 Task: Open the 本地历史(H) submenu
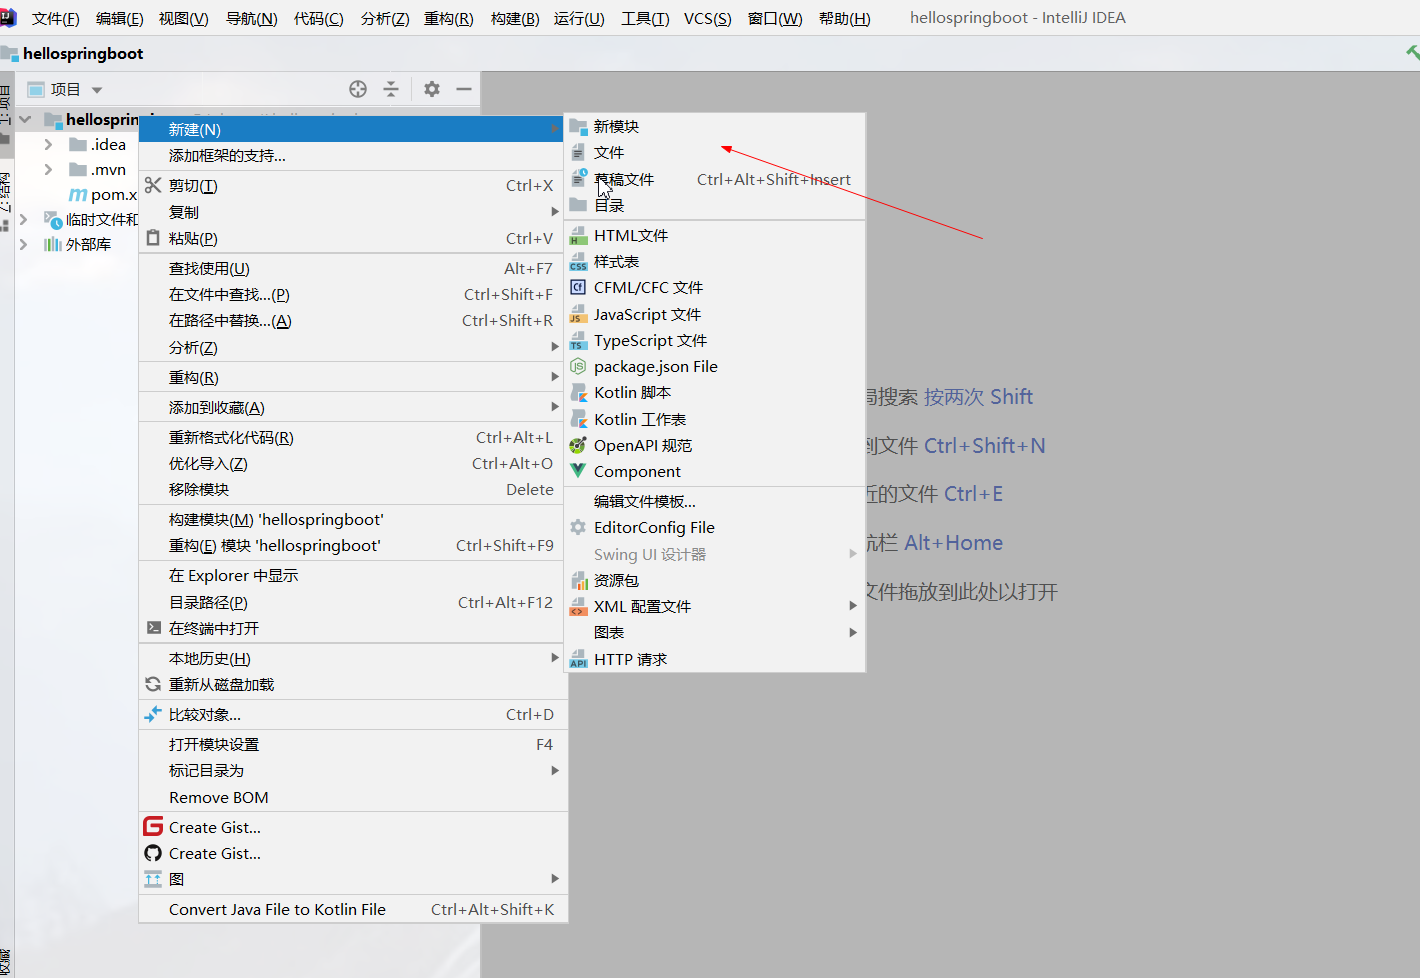pos(353,658)
